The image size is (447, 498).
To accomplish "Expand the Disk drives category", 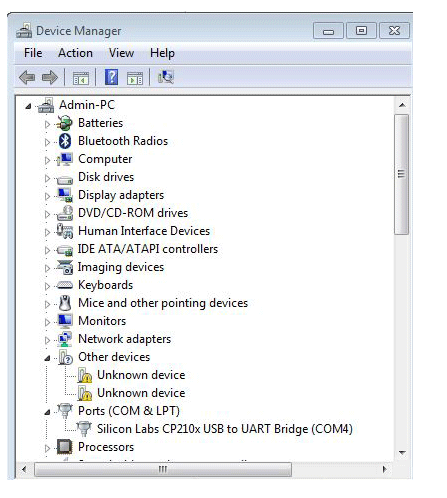I will [47, 178].
